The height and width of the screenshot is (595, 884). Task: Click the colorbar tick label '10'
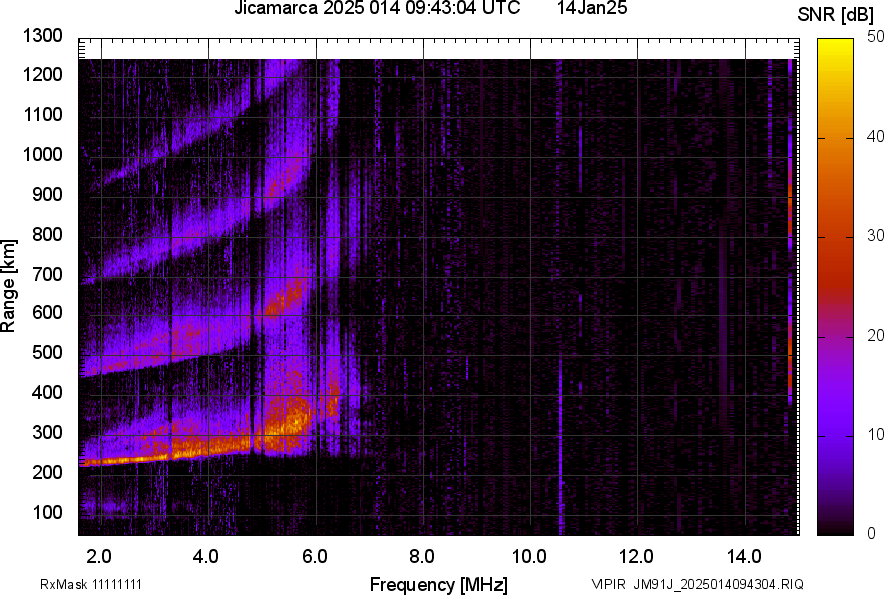(875, 434)
